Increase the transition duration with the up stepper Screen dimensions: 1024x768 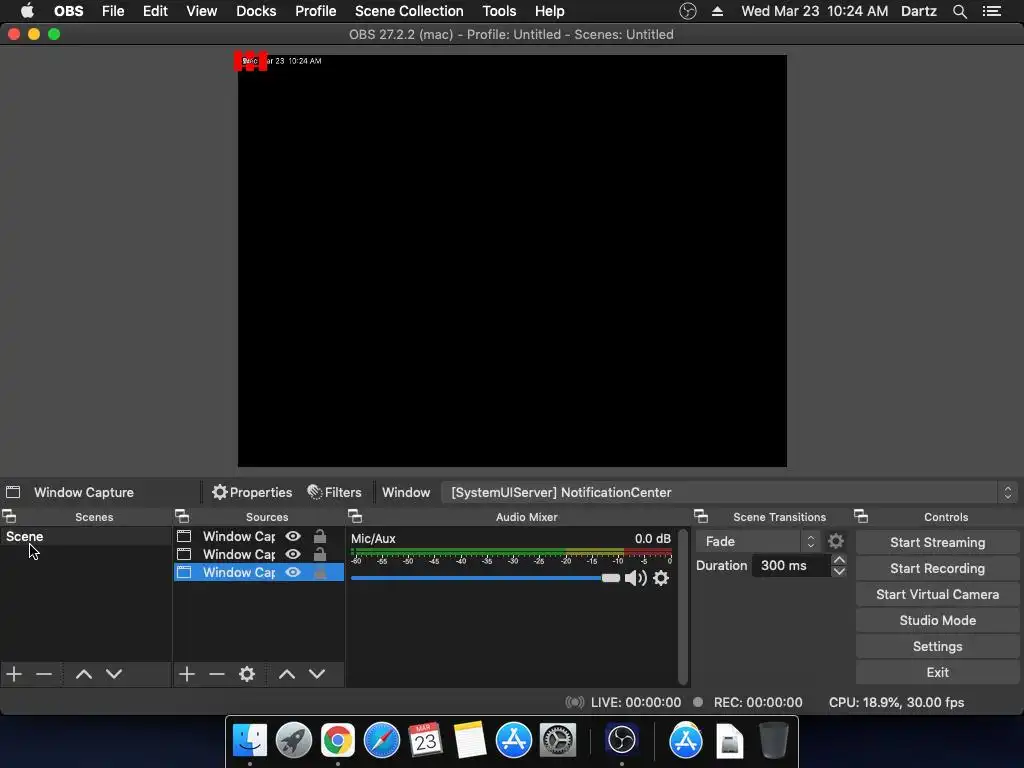click(x=839, y=560)
